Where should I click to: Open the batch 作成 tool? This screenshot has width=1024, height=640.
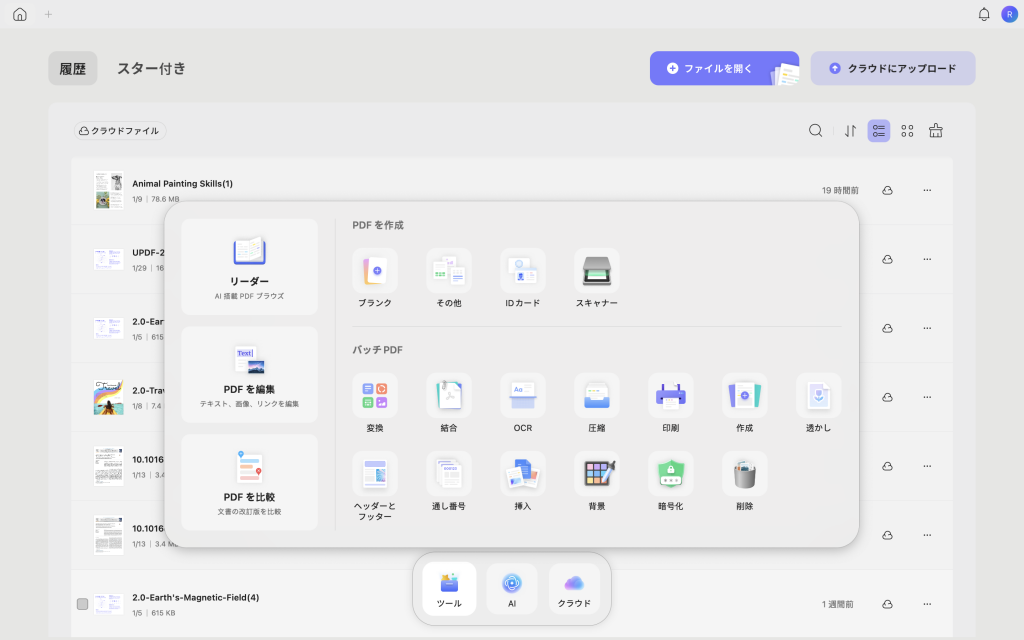point(744,403)
